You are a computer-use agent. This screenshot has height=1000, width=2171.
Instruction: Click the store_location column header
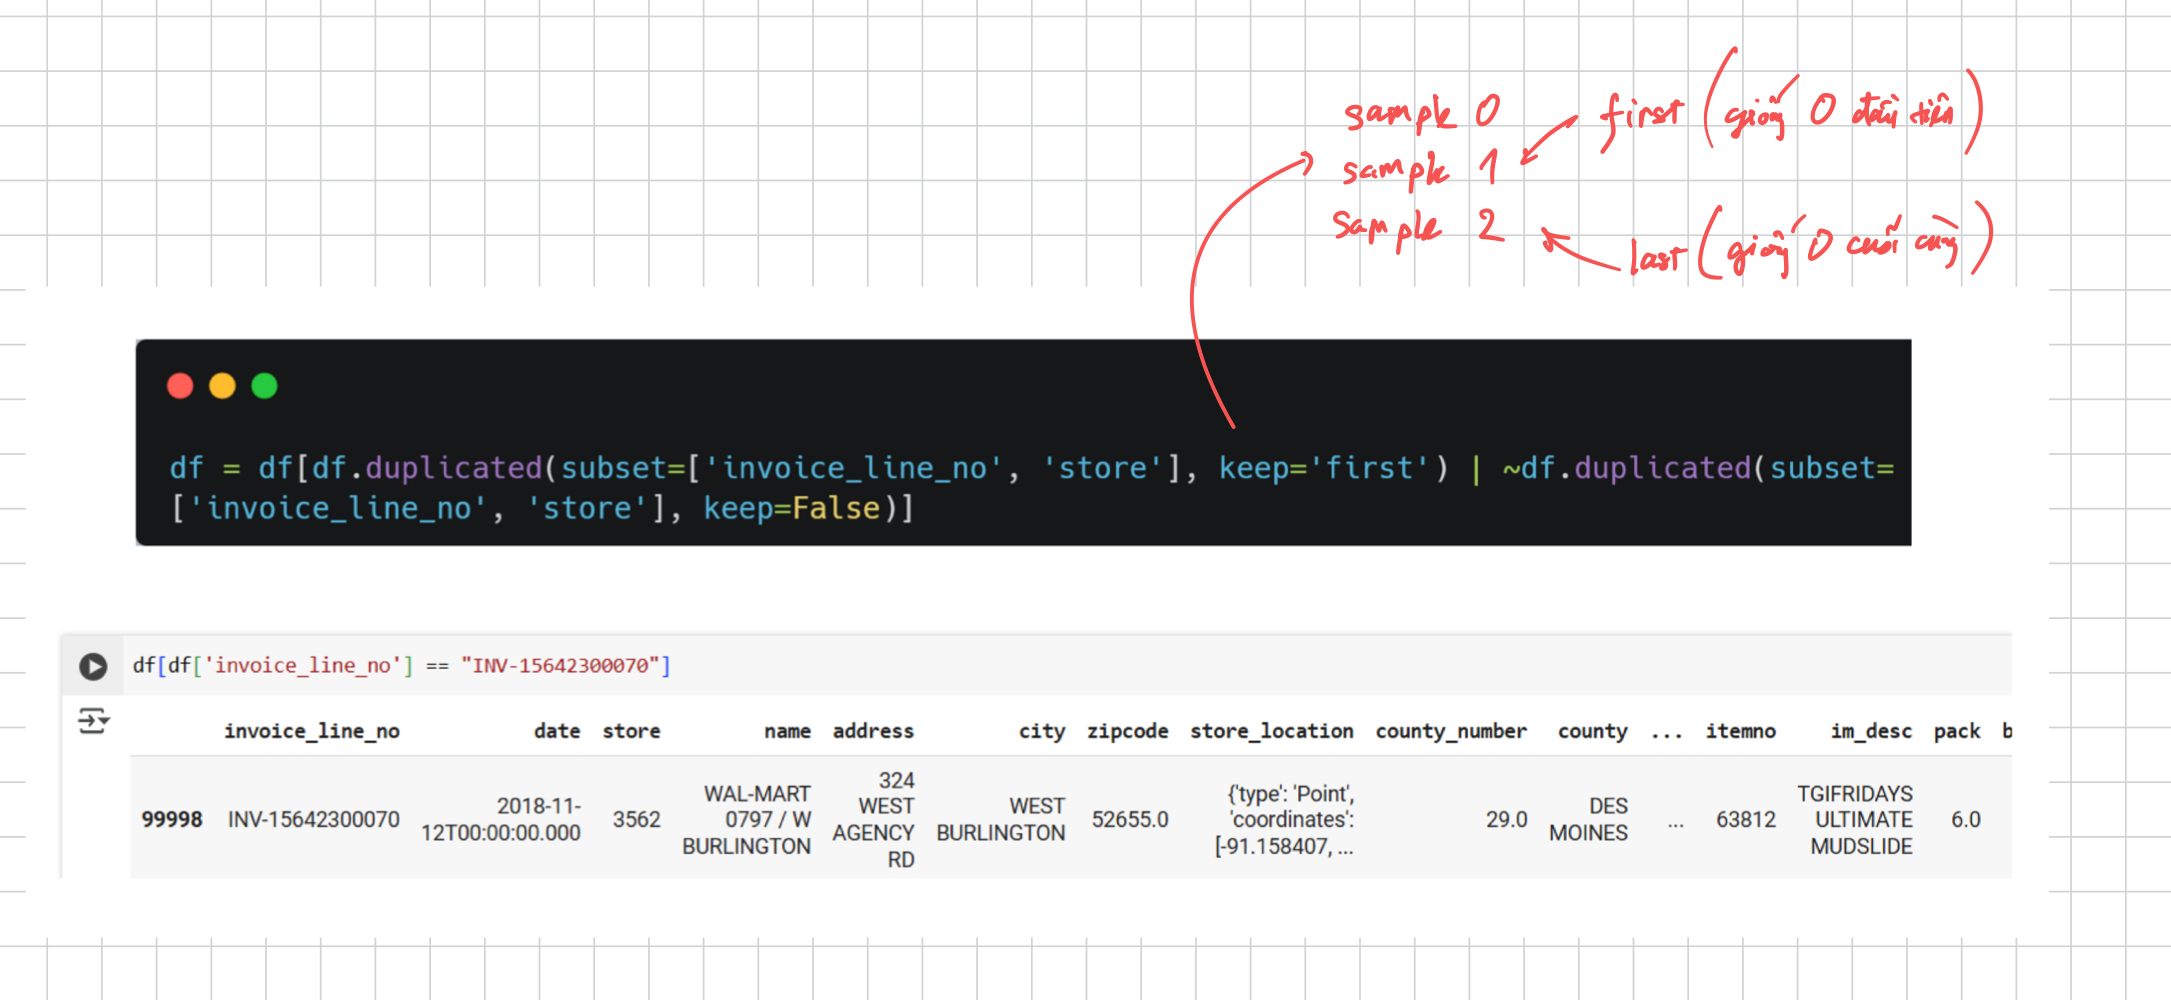(x=1271, y=731)
